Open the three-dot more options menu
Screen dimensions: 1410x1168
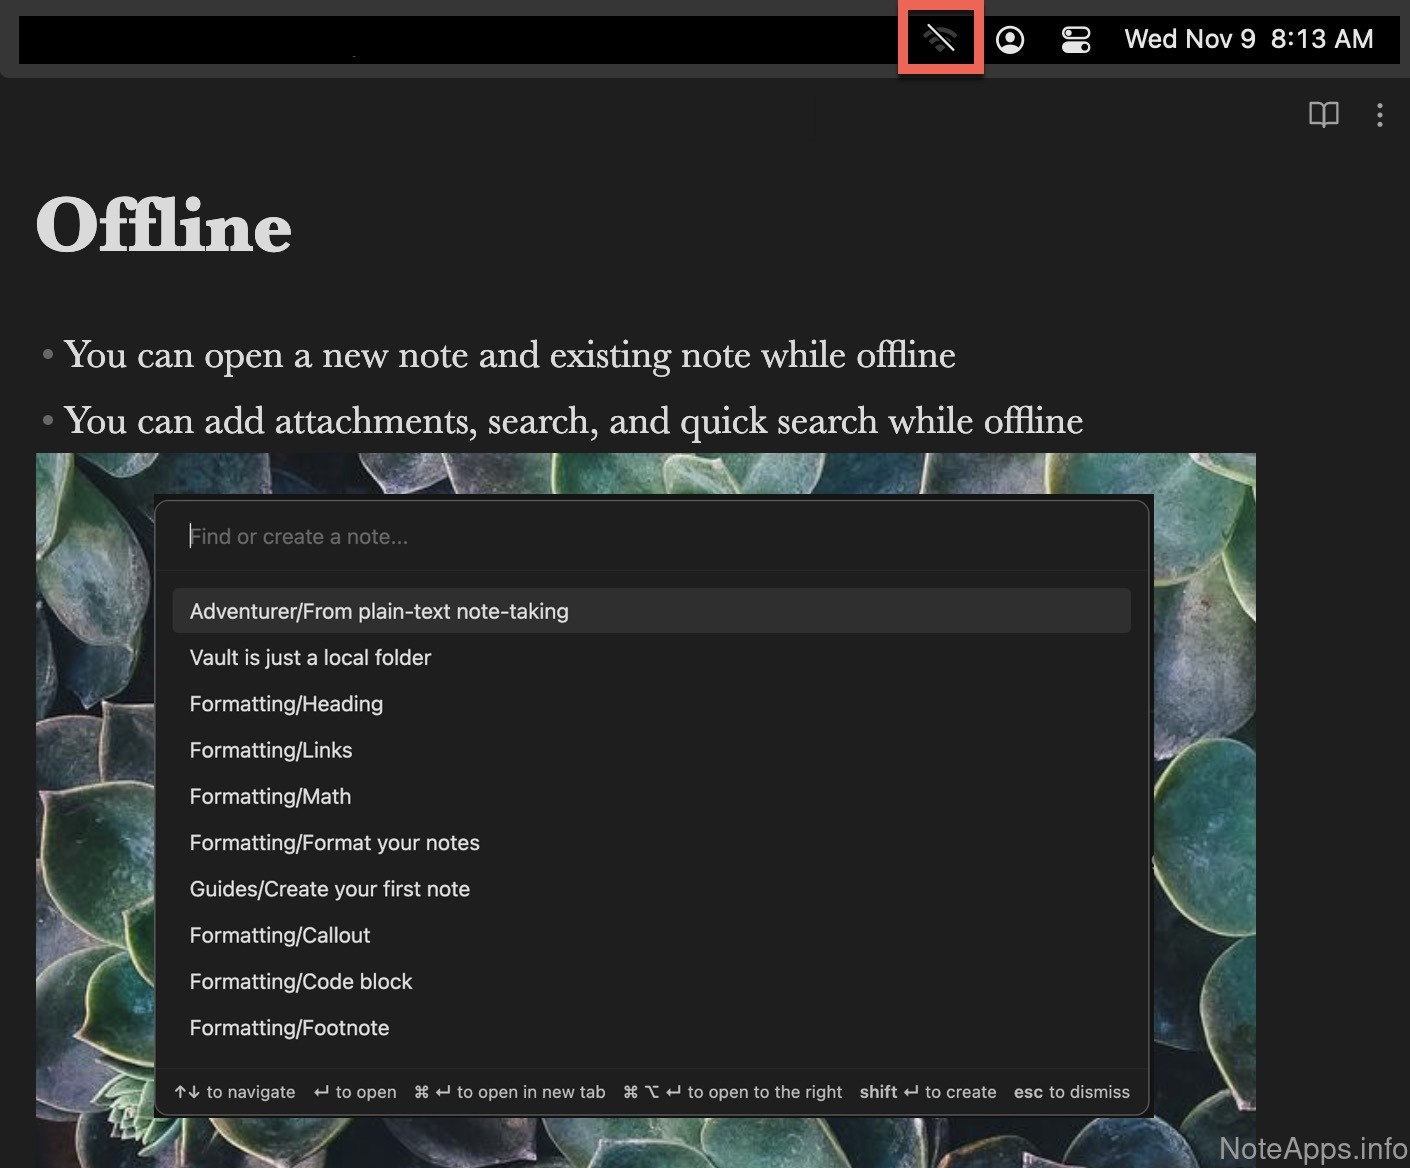1379,115
